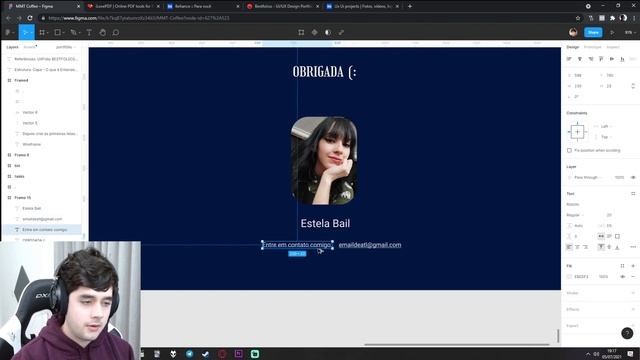Viewport: 640px width, 360px height.
Task: Enable Fix position when scrolling checkbox
Action: pos(569,151)
